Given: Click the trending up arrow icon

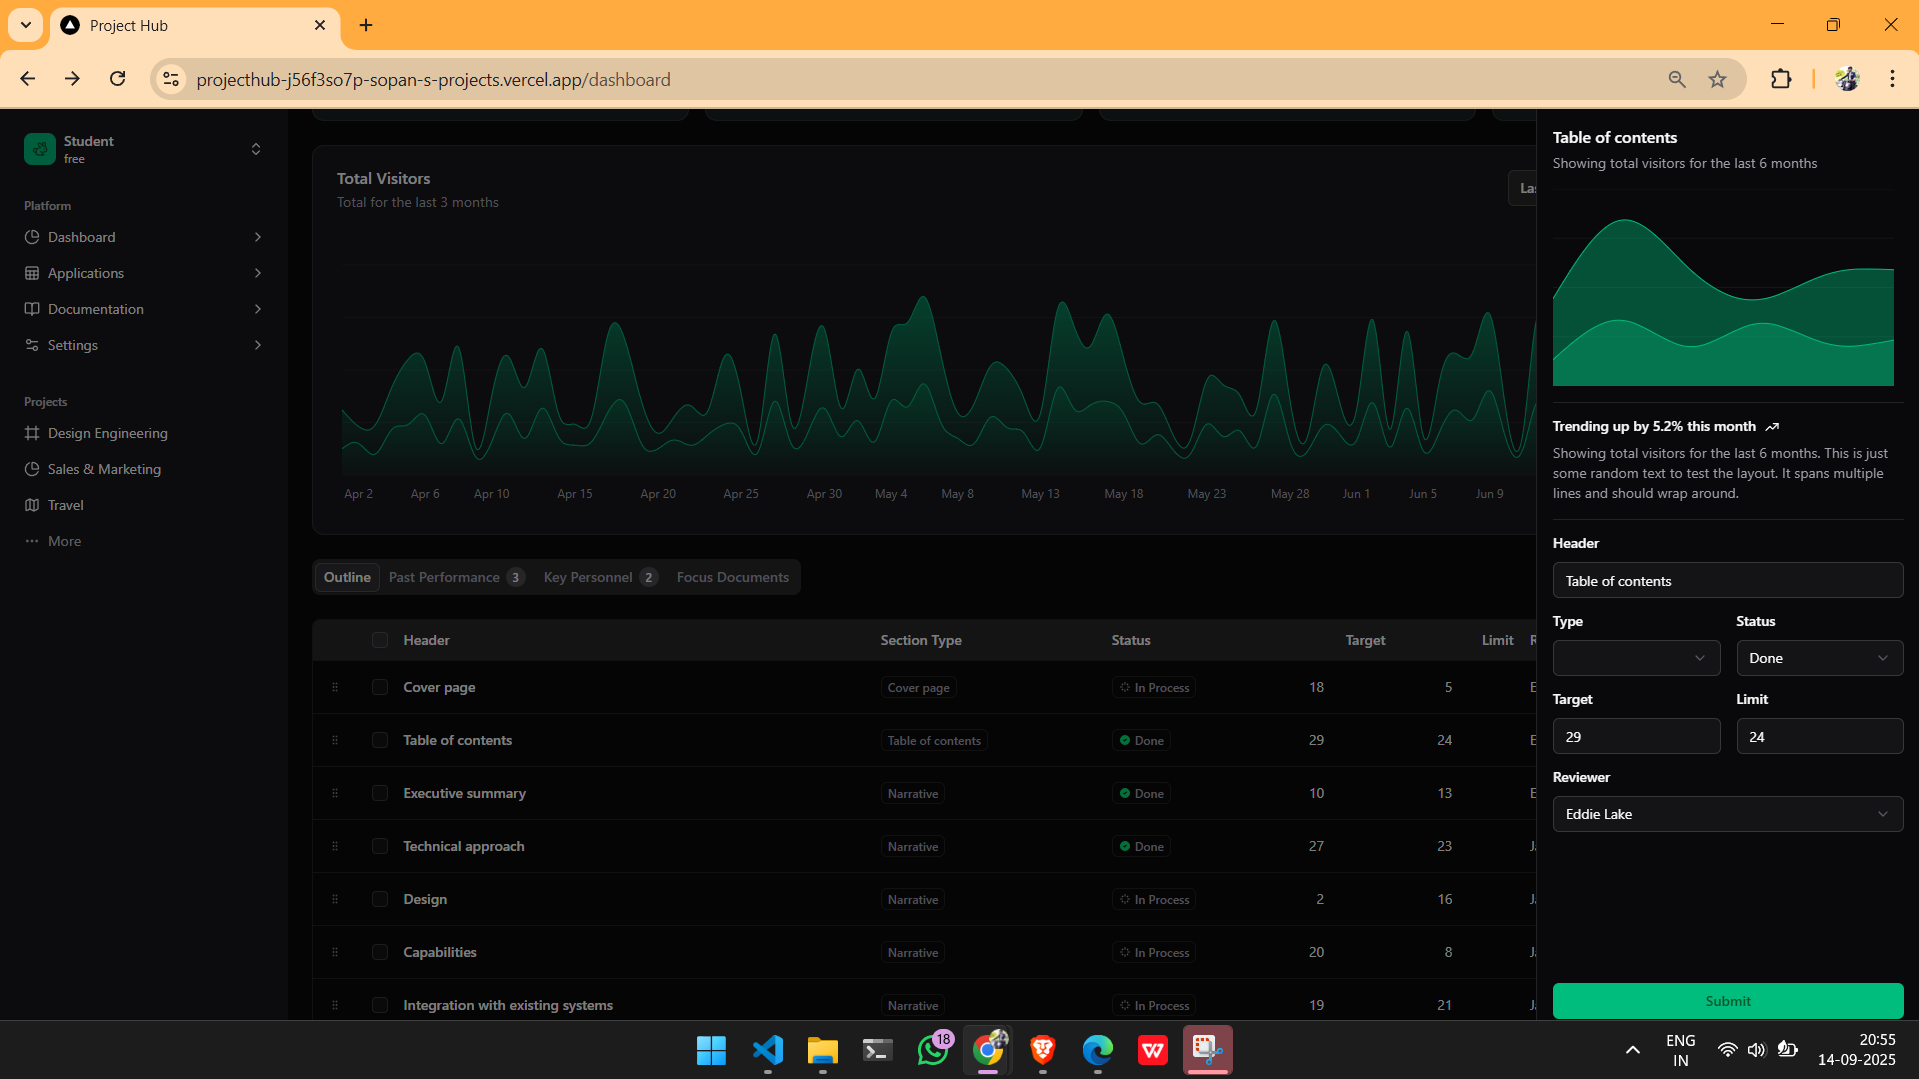Looking at the screenshot, I should (1772, 427).
